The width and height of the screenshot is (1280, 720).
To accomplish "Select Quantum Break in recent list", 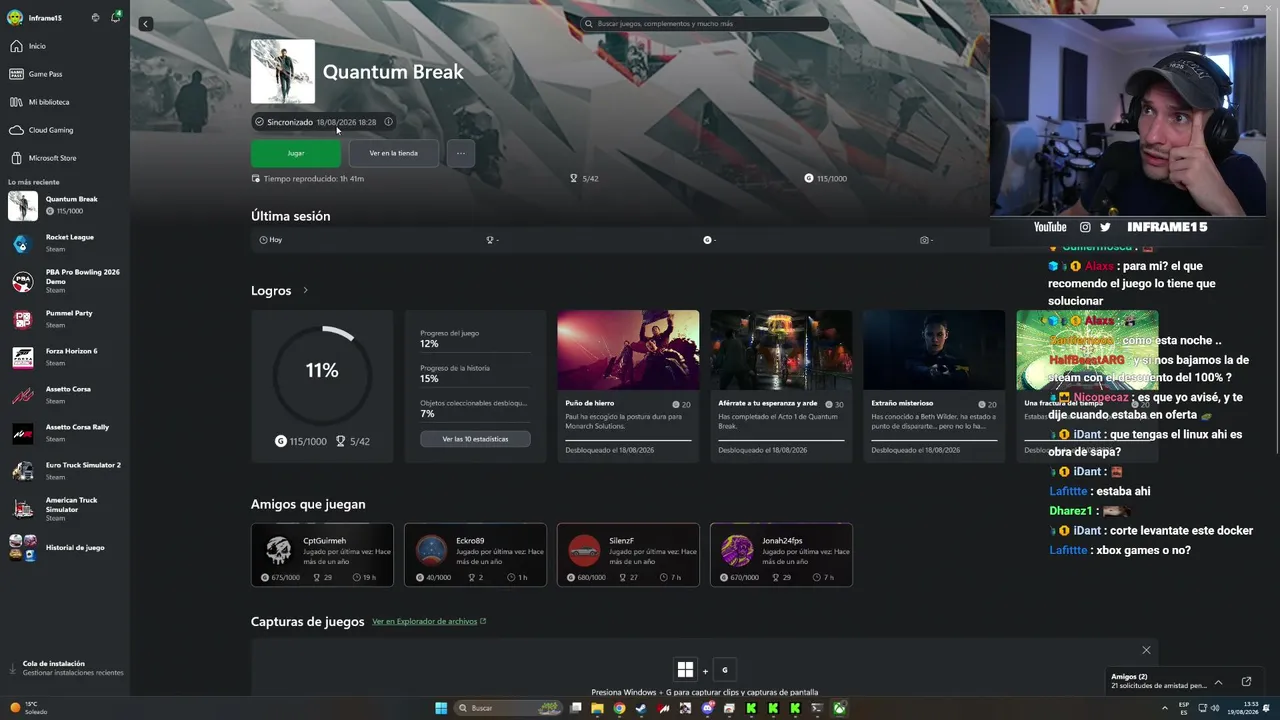I will [65, 205].
